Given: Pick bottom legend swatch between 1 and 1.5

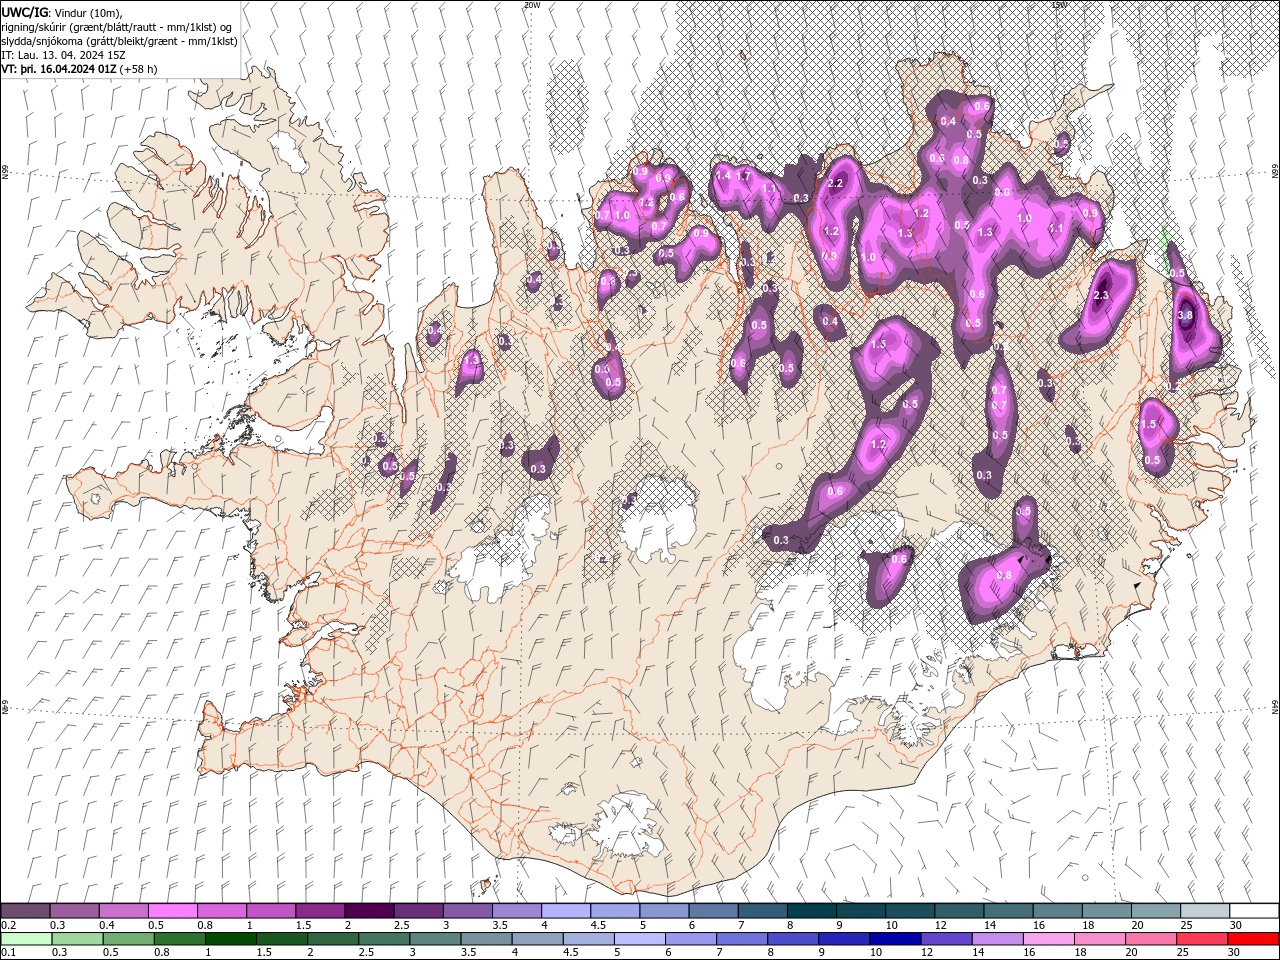Looking at the screenshot, I should (x=232, y=938).
